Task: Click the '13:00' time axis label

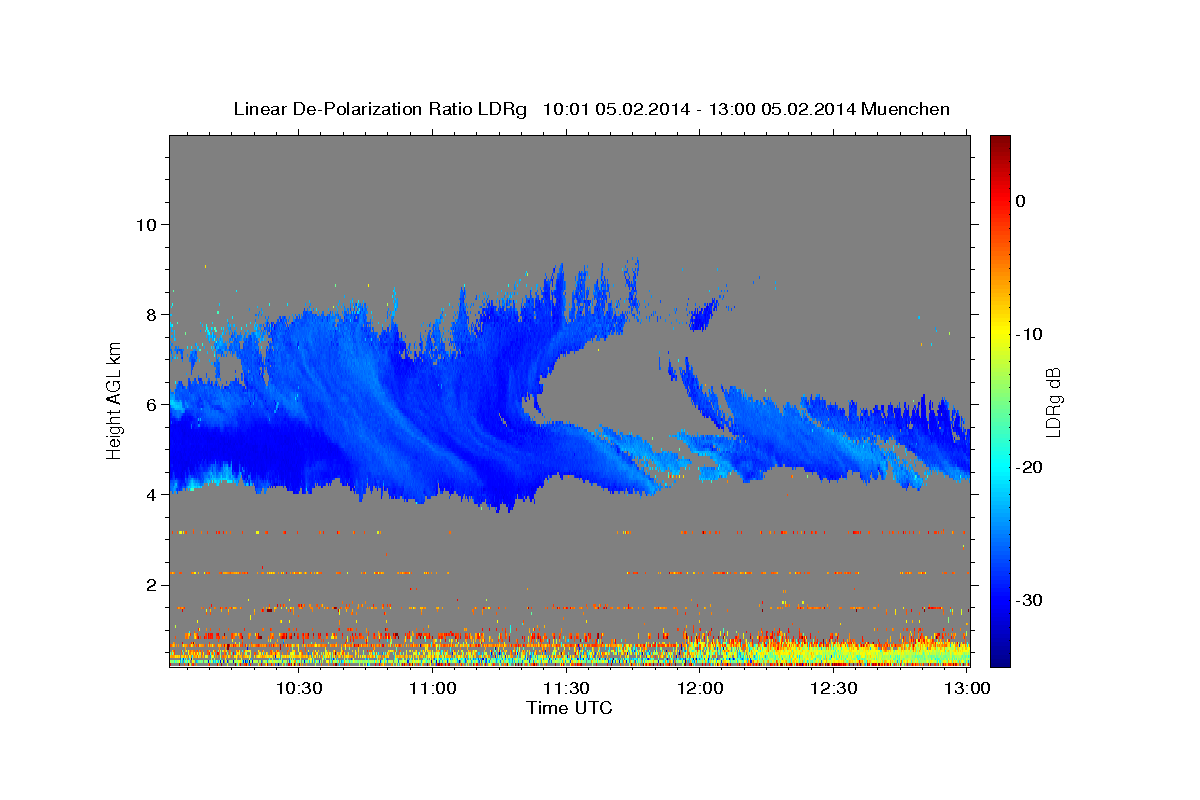Action: pos(967,688)
